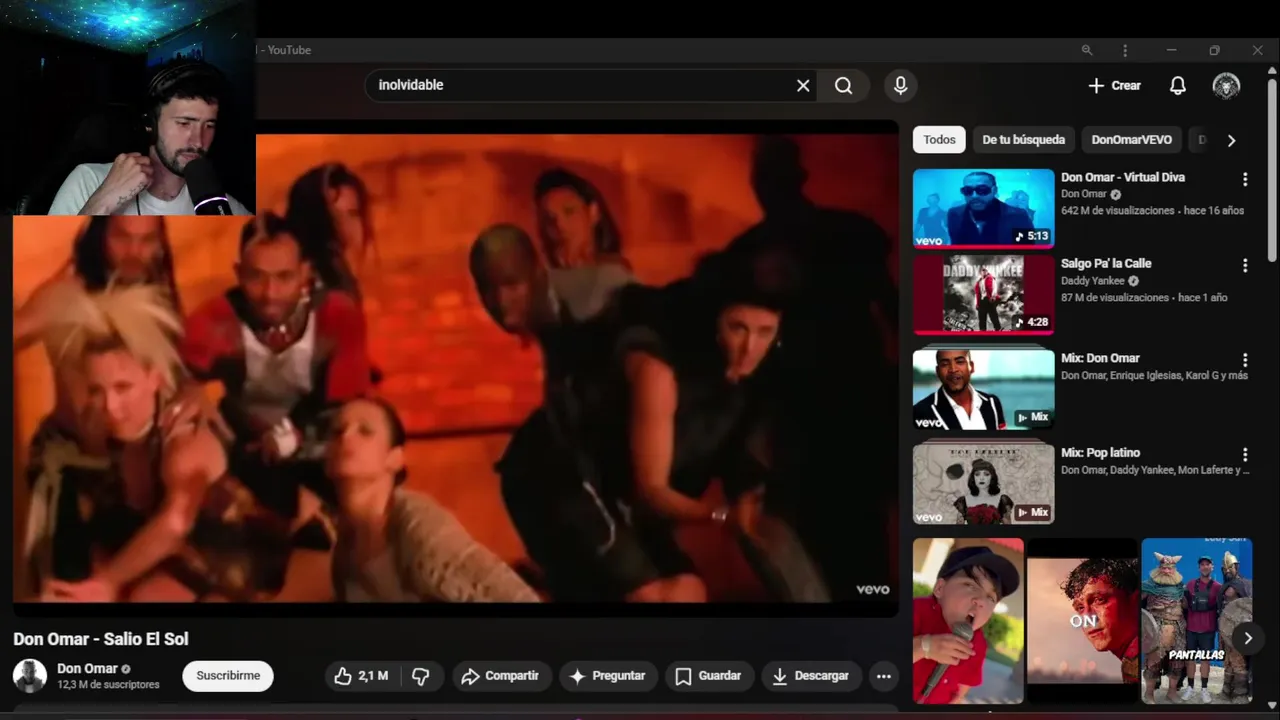The height and width of the screenshot is (720, 1280).
Task: Open options menu for Virtual Diva video
Action: tap(1245, 179)
